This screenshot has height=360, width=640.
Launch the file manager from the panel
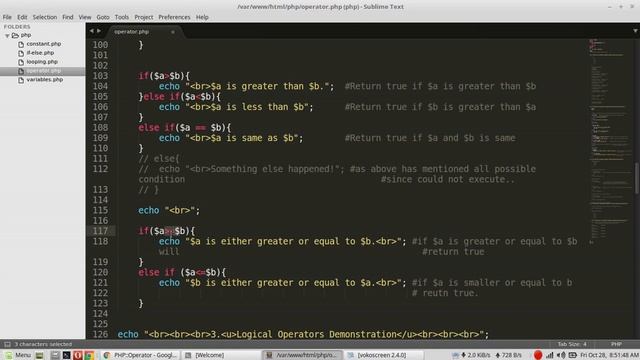55,355
